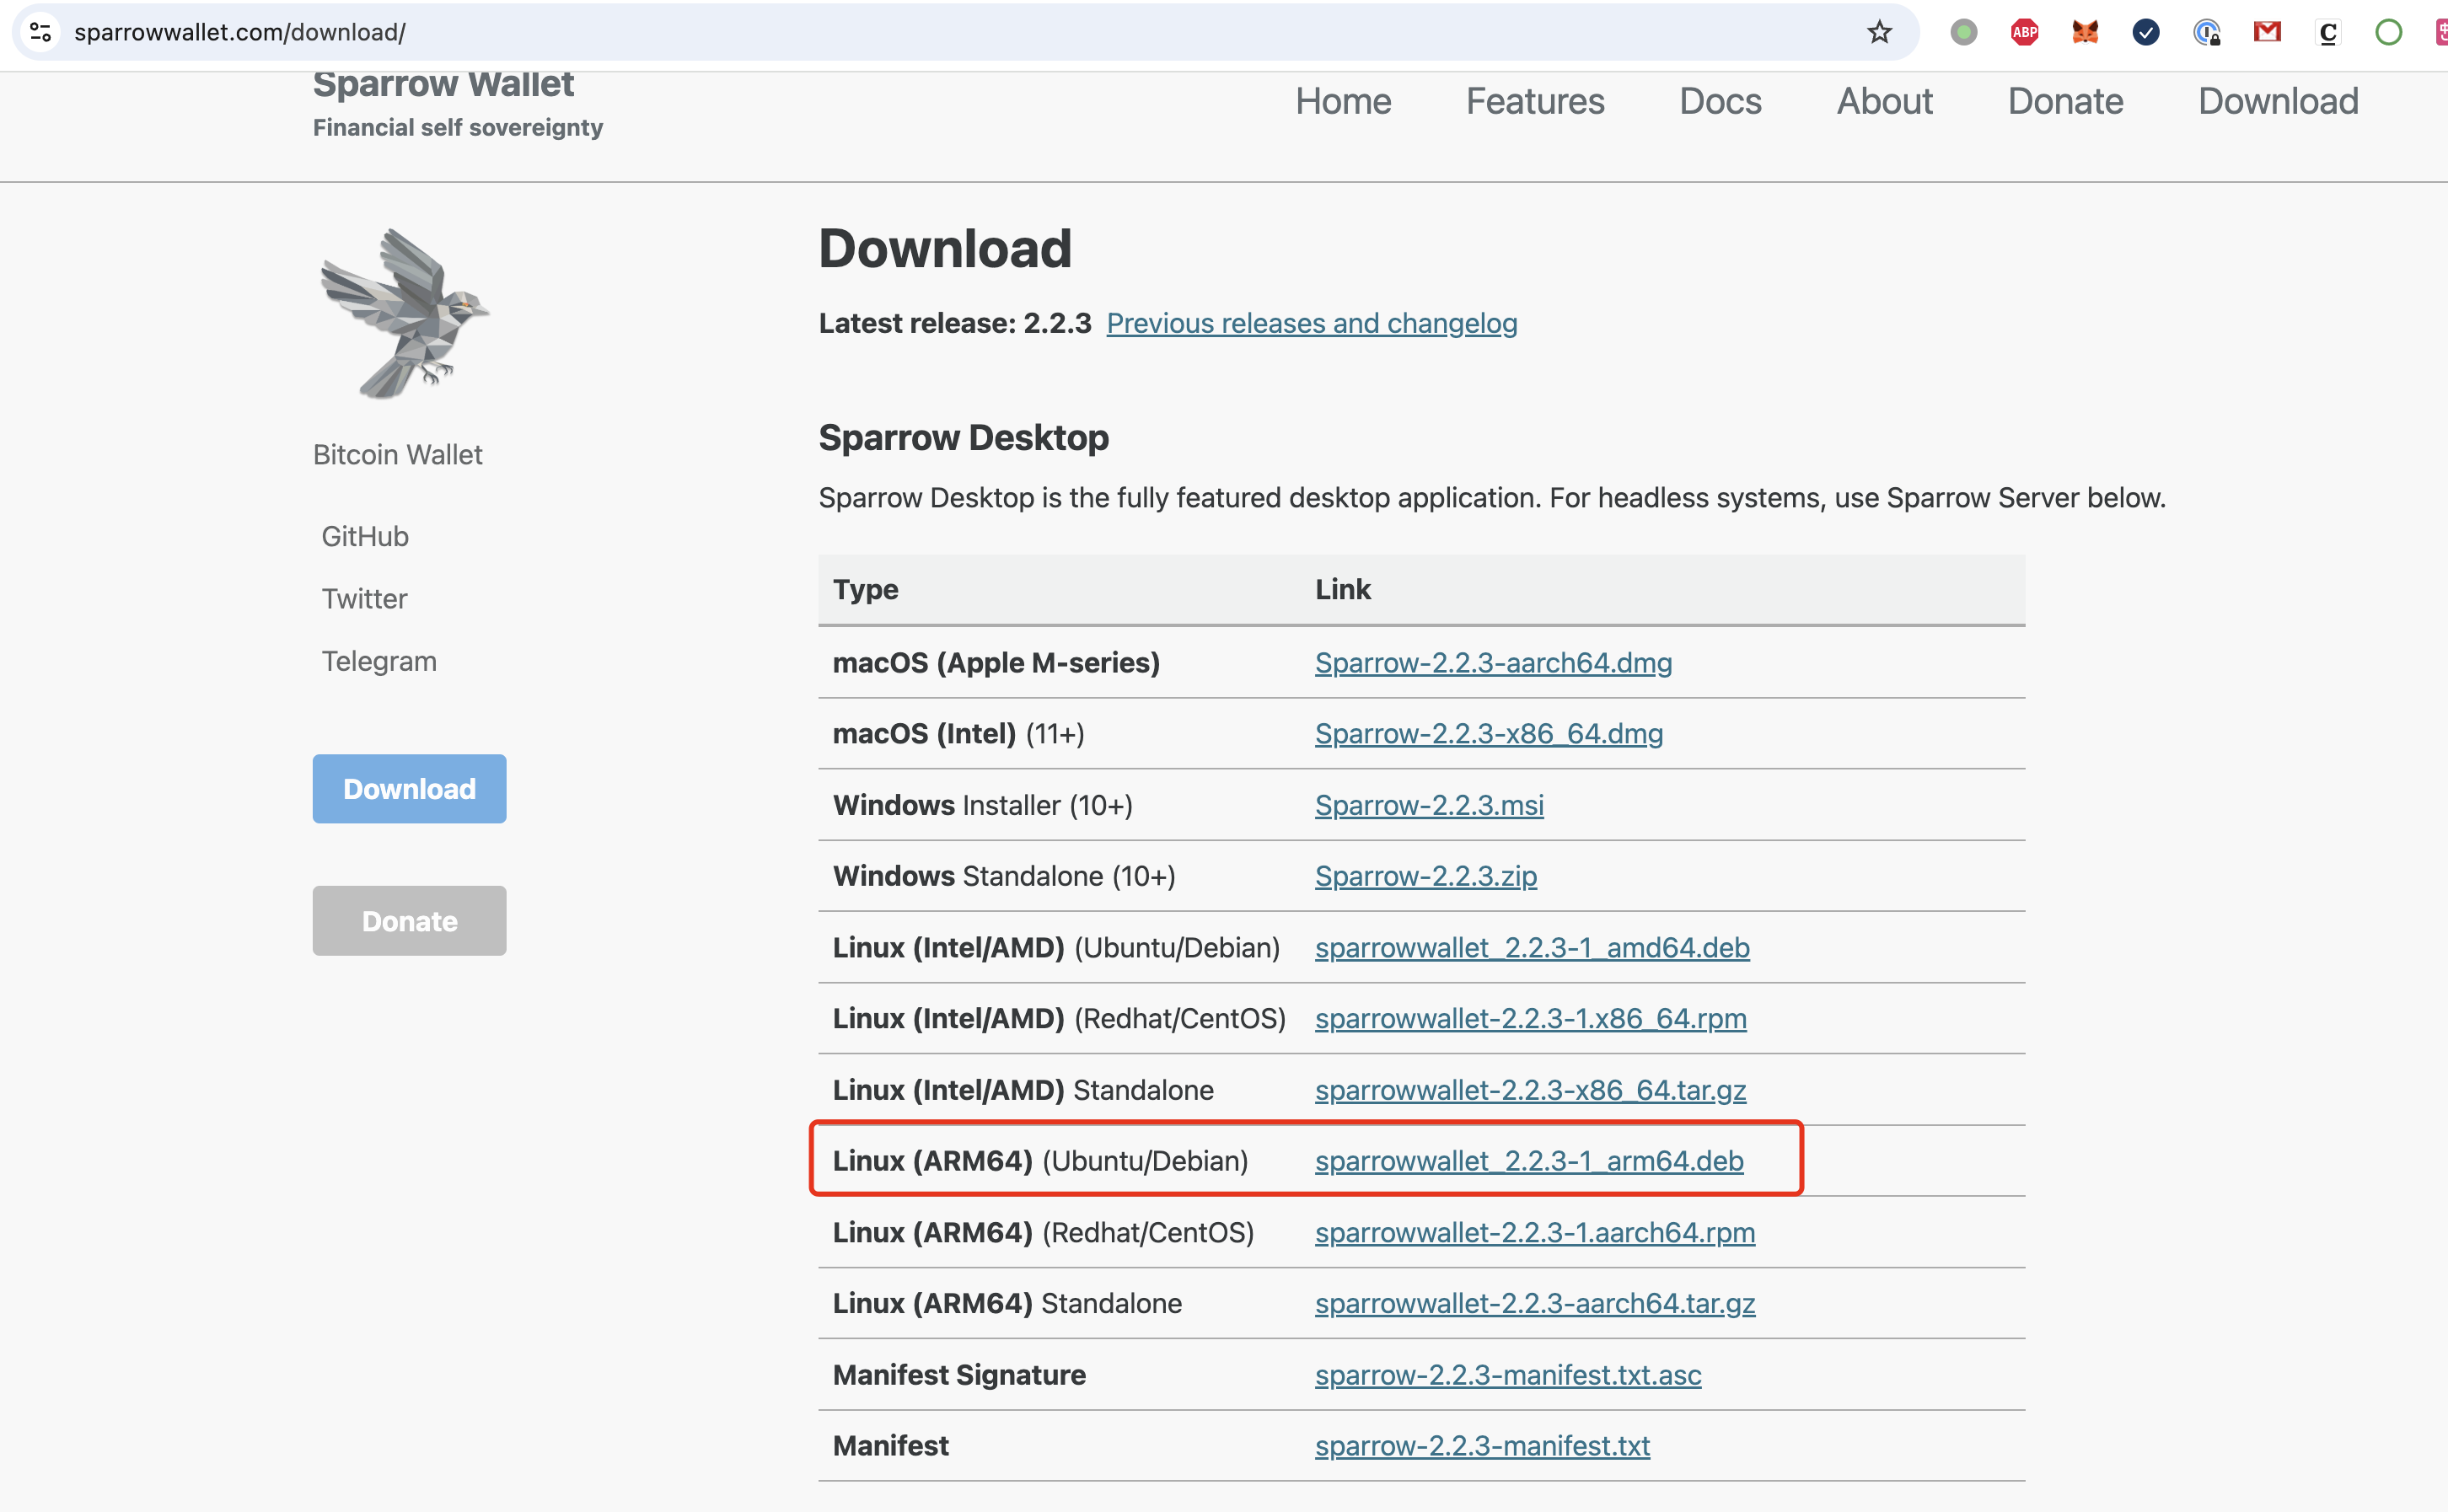Download Sparrow-2.2.3-aarch64.dmg

(x=1493, y=662)
